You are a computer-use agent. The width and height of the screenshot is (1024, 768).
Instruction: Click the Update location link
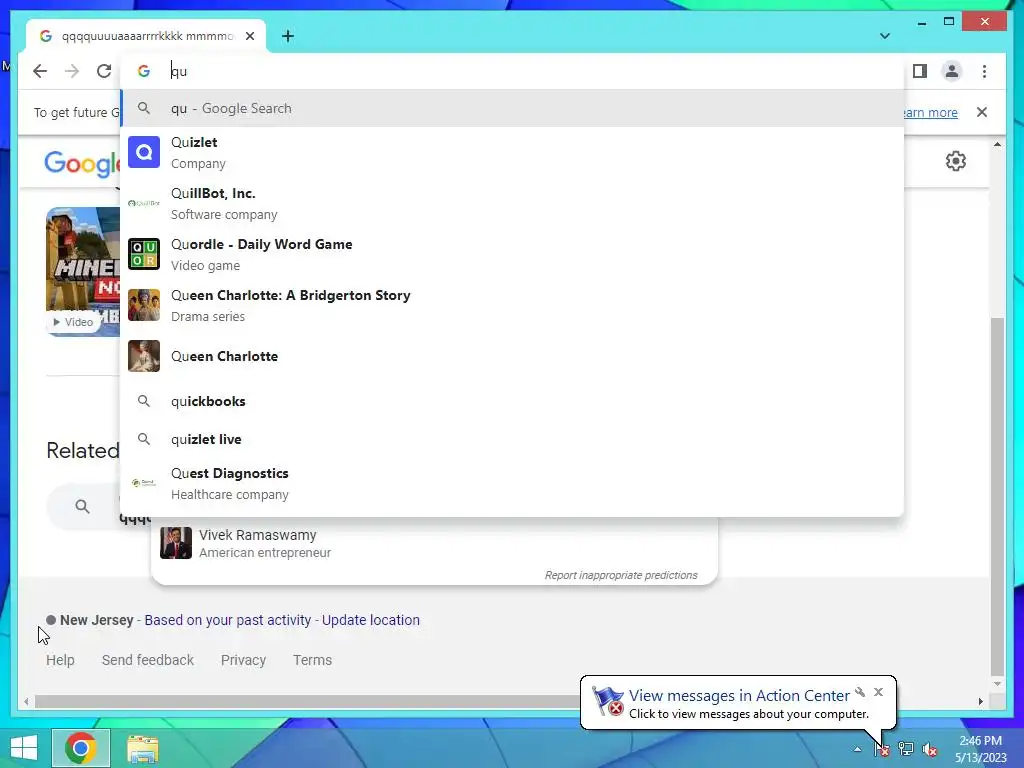(370, 620)
